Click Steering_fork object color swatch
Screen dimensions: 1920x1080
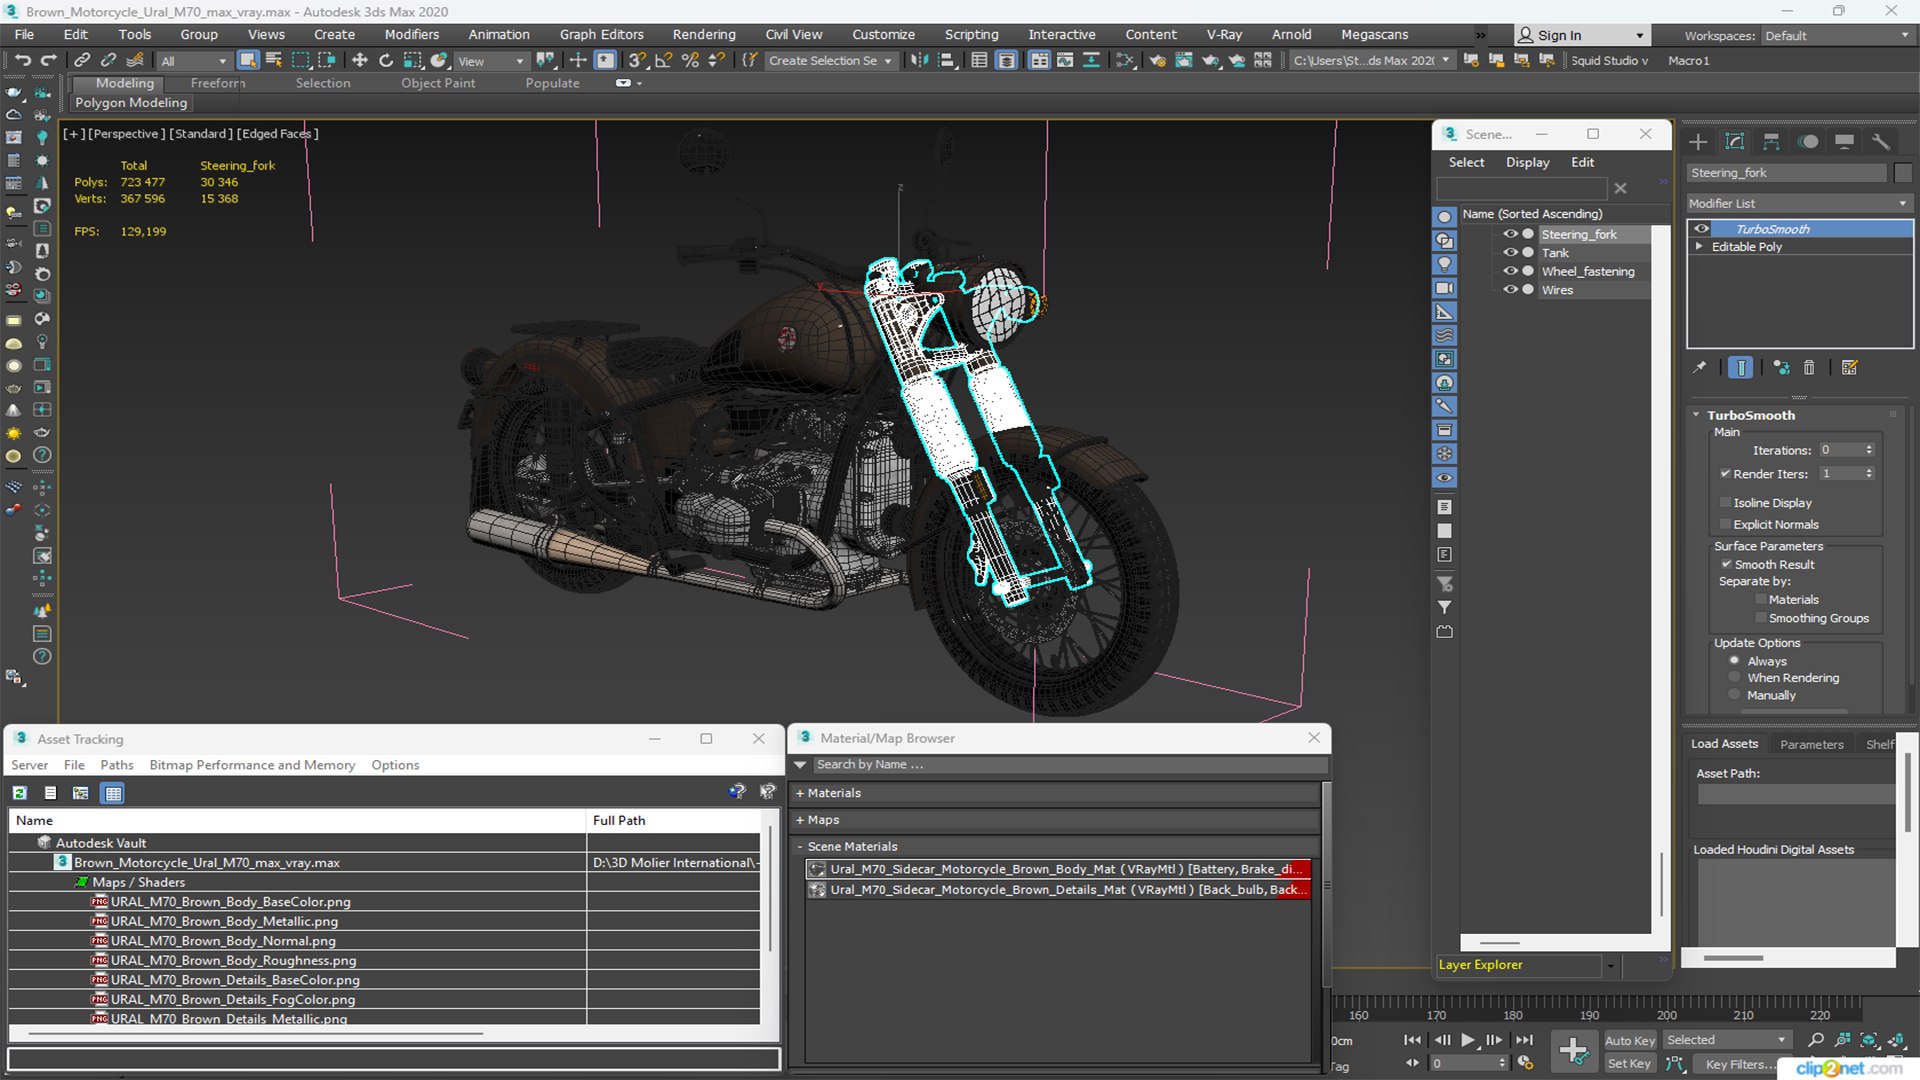pos(1903,173)
